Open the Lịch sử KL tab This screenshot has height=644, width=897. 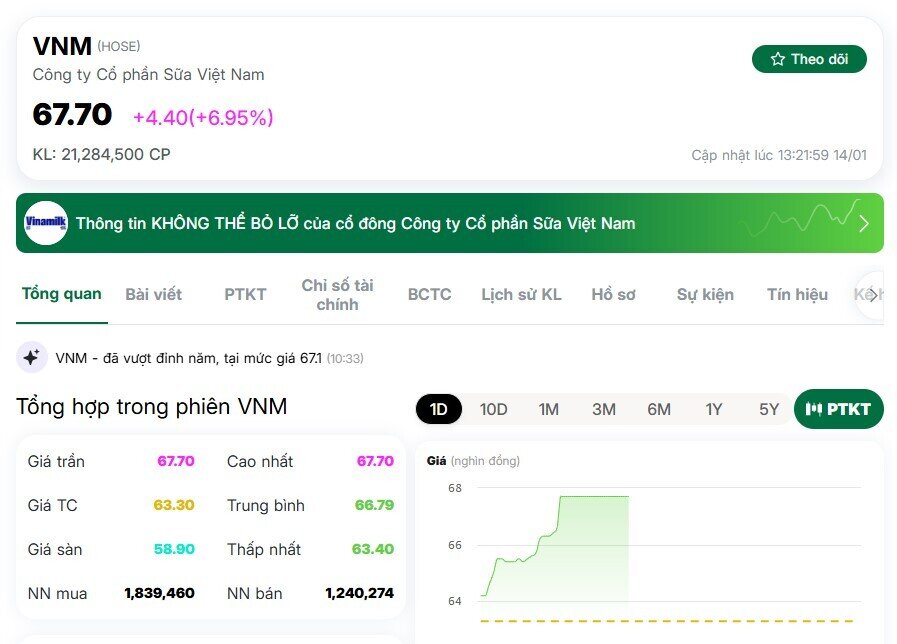521,294
